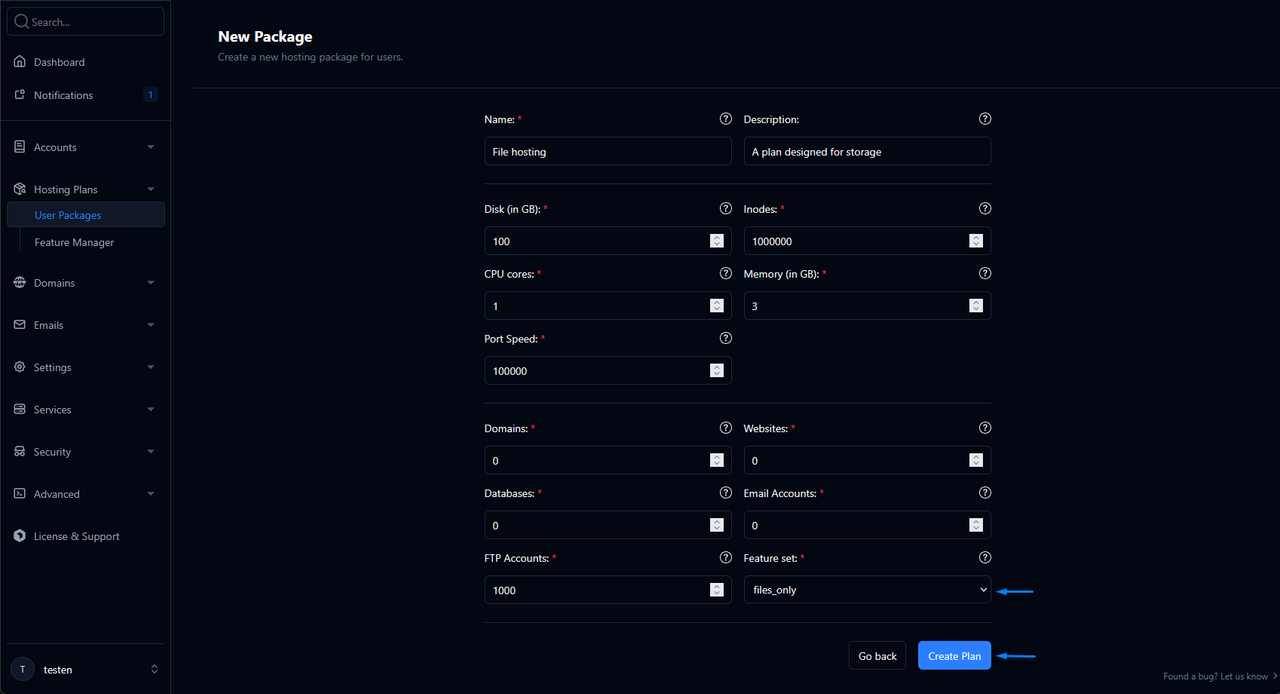Click the notifications count badge
This screenshot has height=694, width=1280.
tap(151, 95)
